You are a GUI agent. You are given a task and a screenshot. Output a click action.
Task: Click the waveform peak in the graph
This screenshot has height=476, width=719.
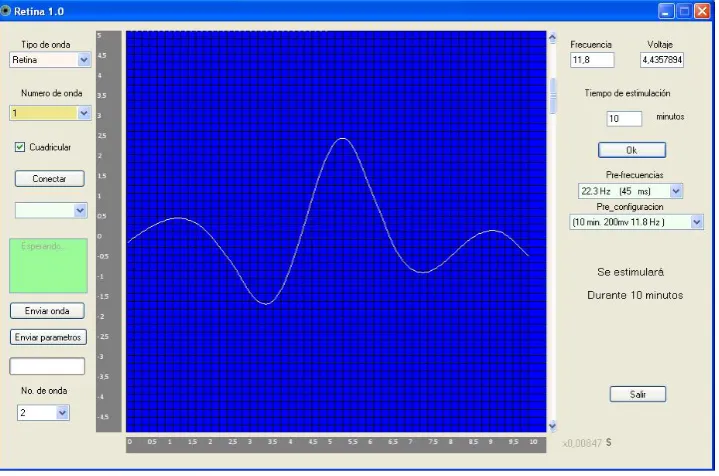[x=343, y=138]
